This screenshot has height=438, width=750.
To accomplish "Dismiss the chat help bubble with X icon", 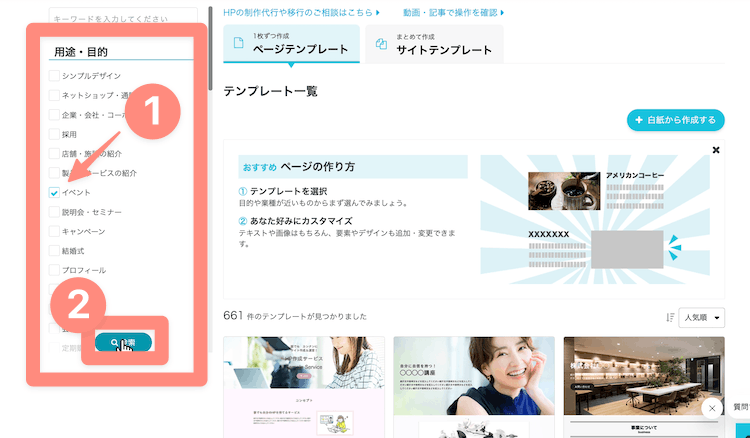I will click(712, 408).
